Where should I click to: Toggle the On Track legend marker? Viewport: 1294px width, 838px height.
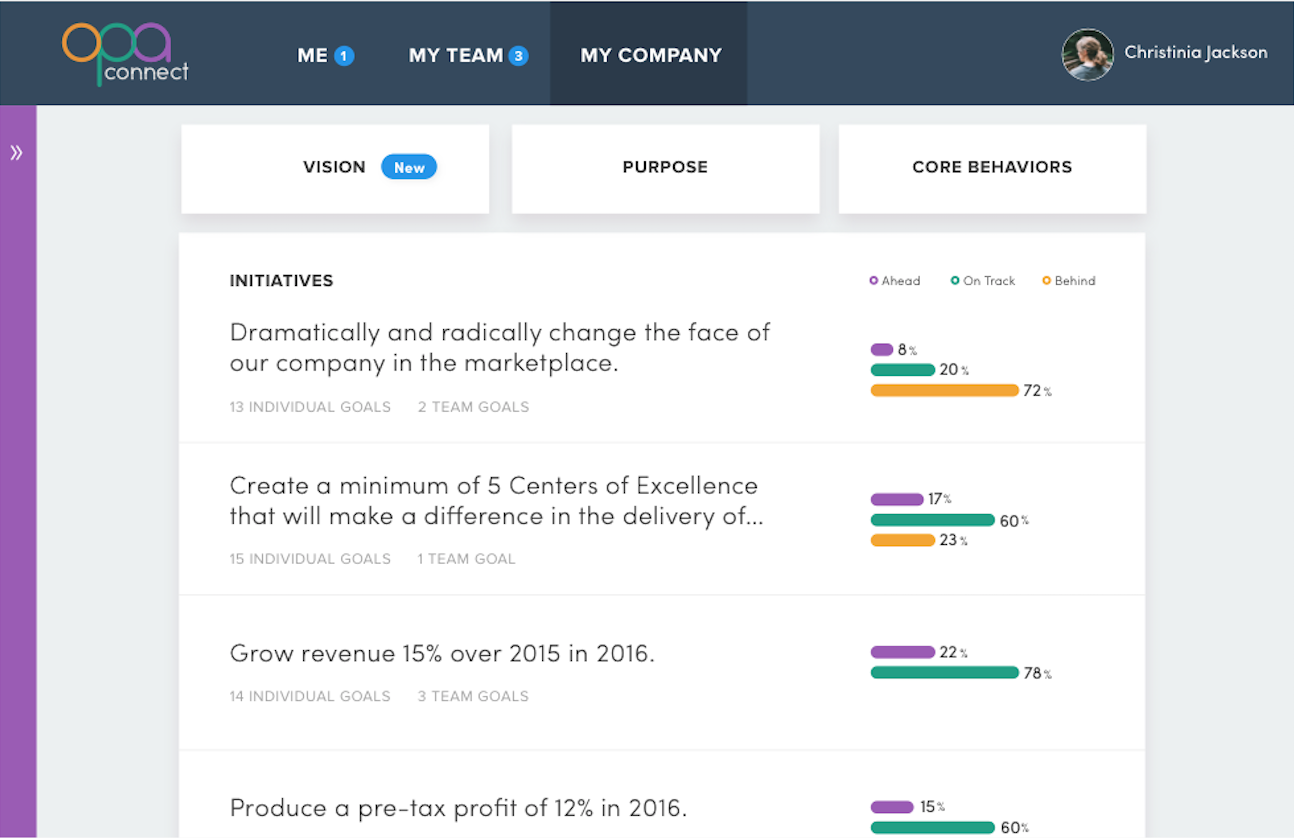[x=955, y=281]
